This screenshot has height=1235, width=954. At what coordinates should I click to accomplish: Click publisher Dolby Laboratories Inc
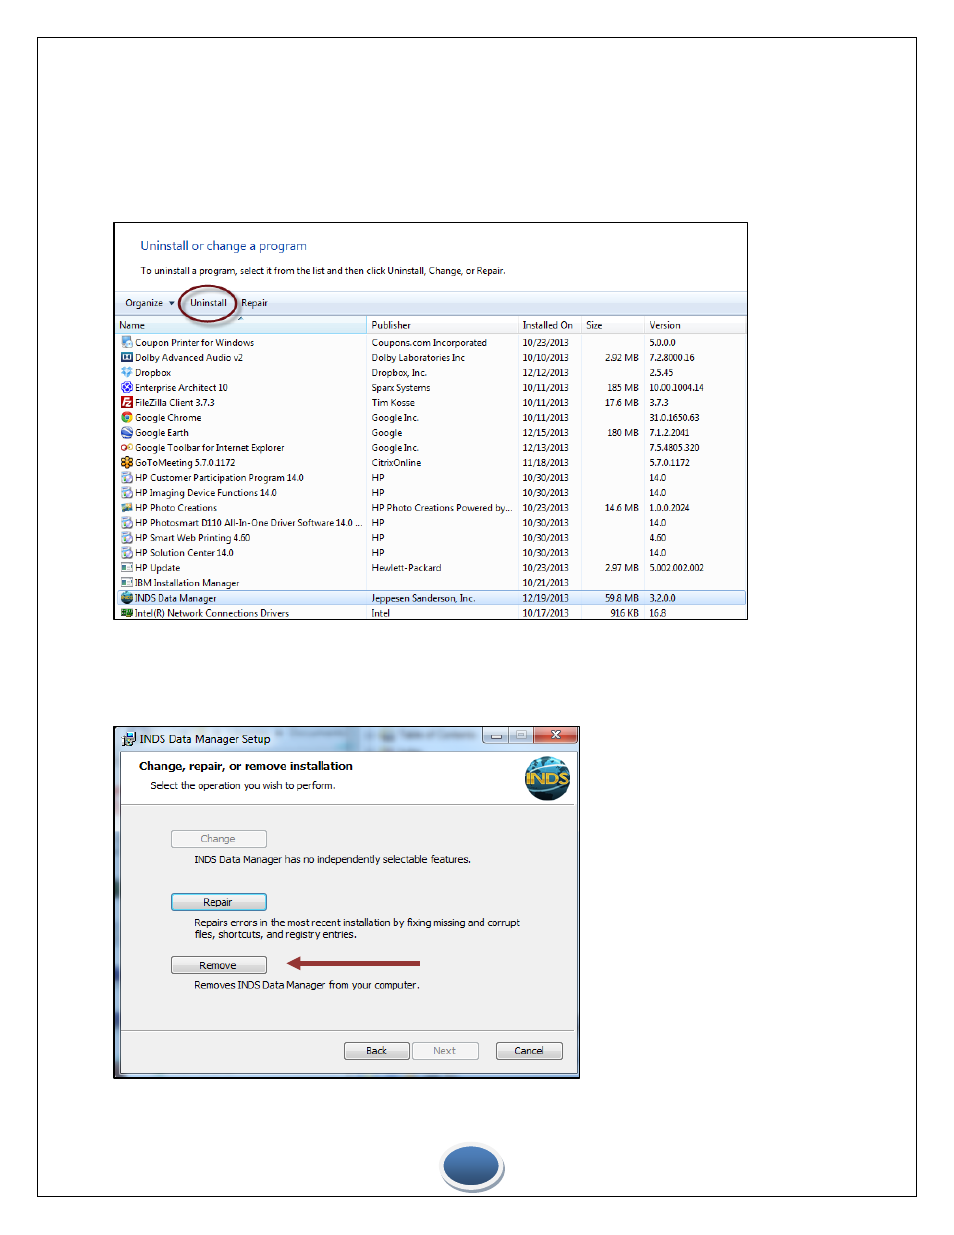point(418,358)
